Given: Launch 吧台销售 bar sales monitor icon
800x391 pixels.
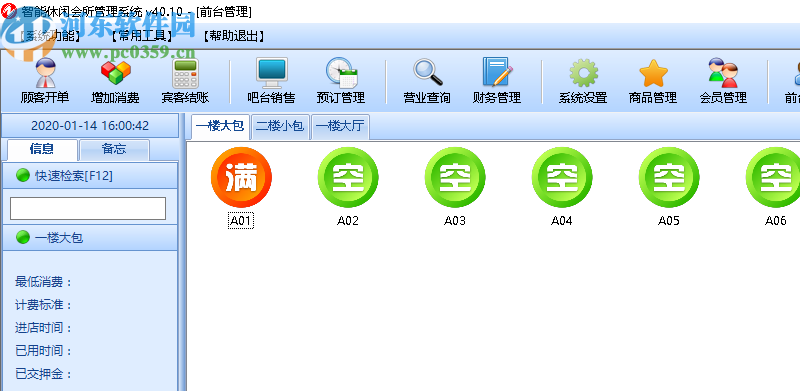Looking at the screenshot, I should pyautogui.click(x=271, y=73).
